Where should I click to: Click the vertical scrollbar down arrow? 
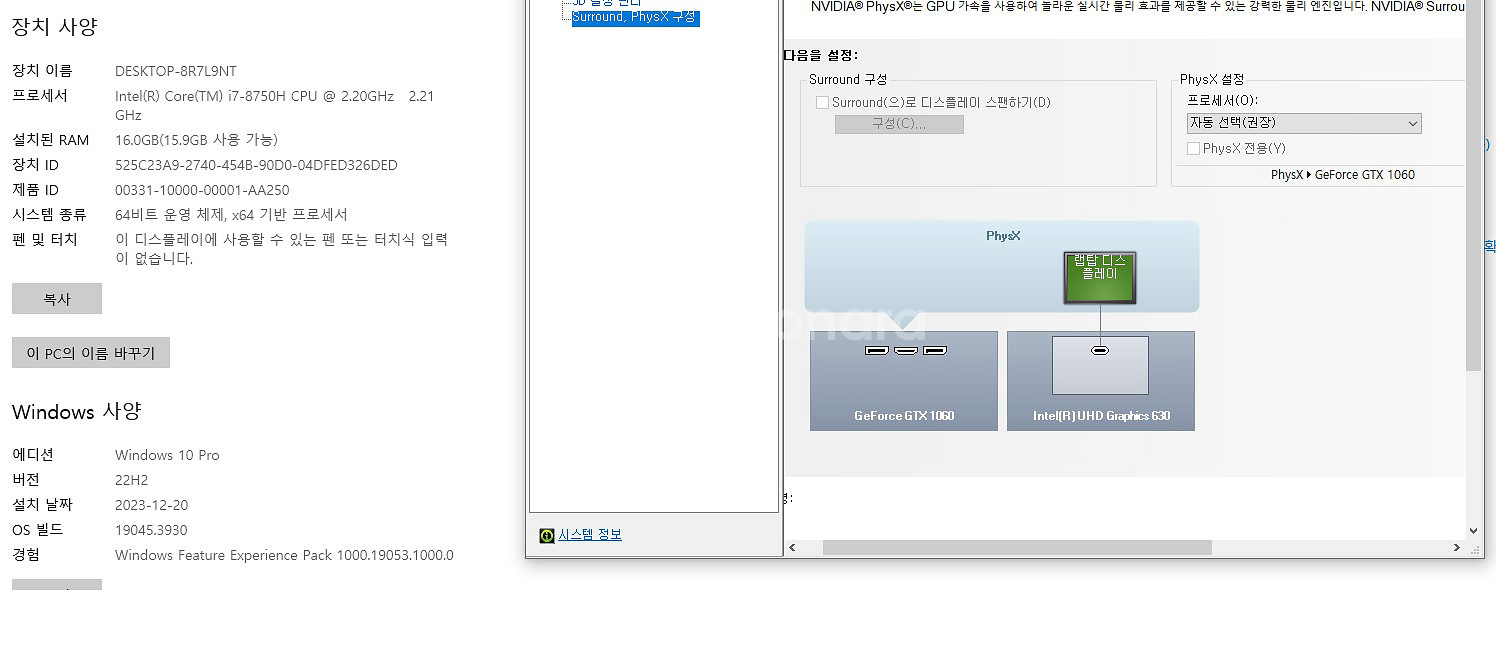[x=1474, y=531]
